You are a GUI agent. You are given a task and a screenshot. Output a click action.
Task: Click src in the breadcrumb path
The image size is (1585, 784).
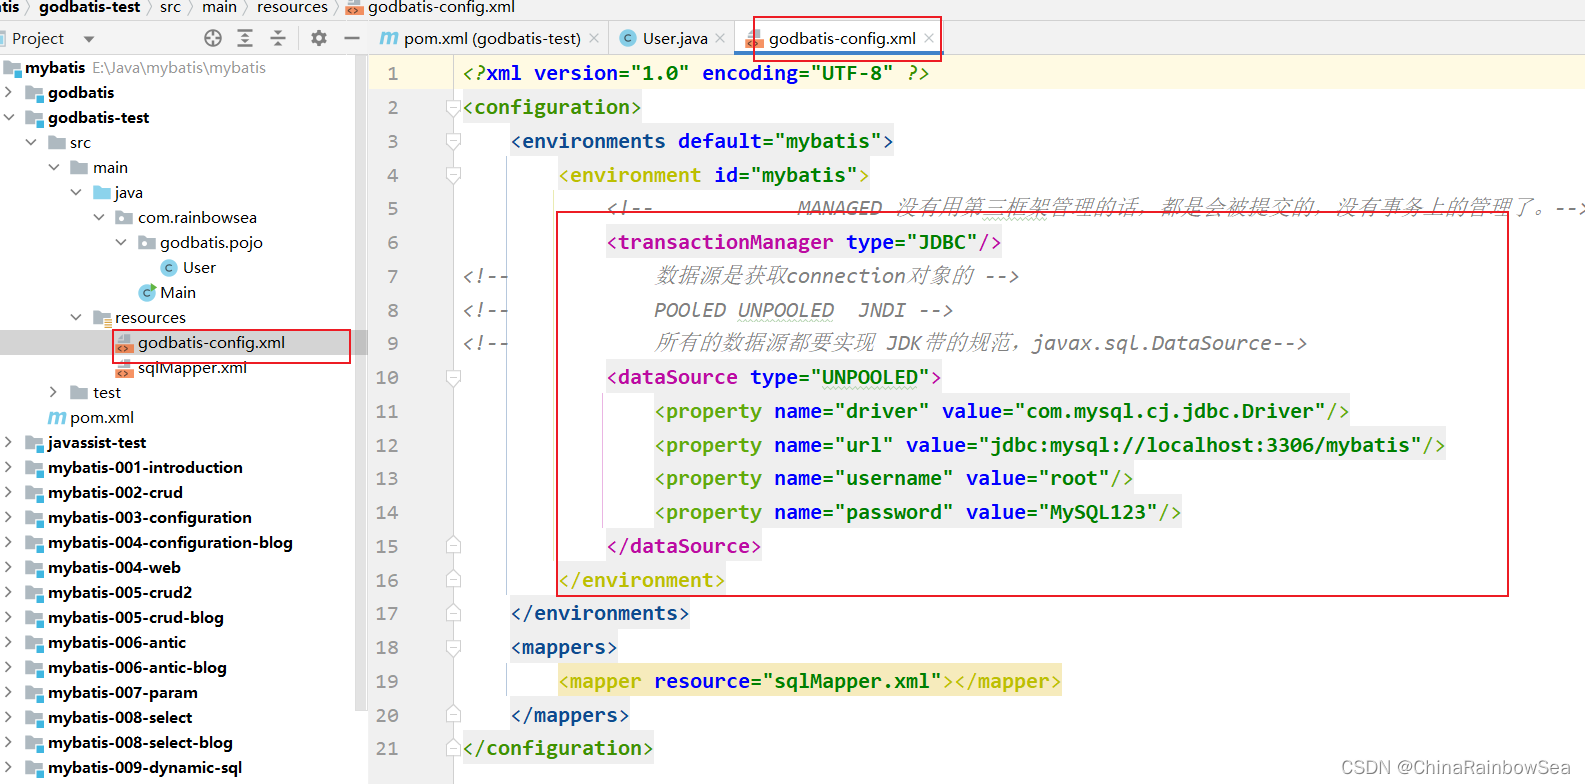171,7
